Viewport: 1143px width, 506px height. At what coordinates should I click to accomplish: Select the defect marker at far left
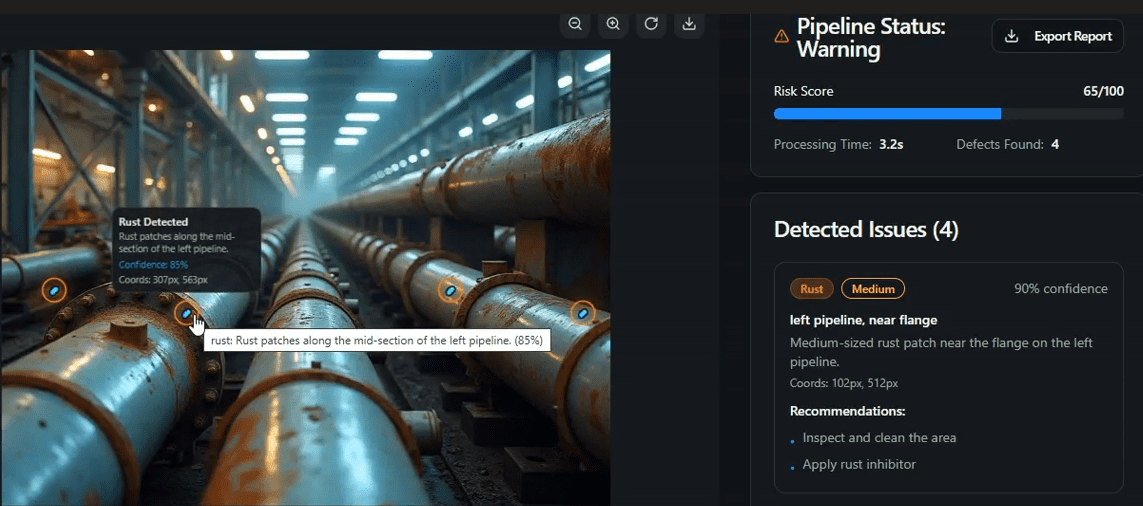point(54,290)
